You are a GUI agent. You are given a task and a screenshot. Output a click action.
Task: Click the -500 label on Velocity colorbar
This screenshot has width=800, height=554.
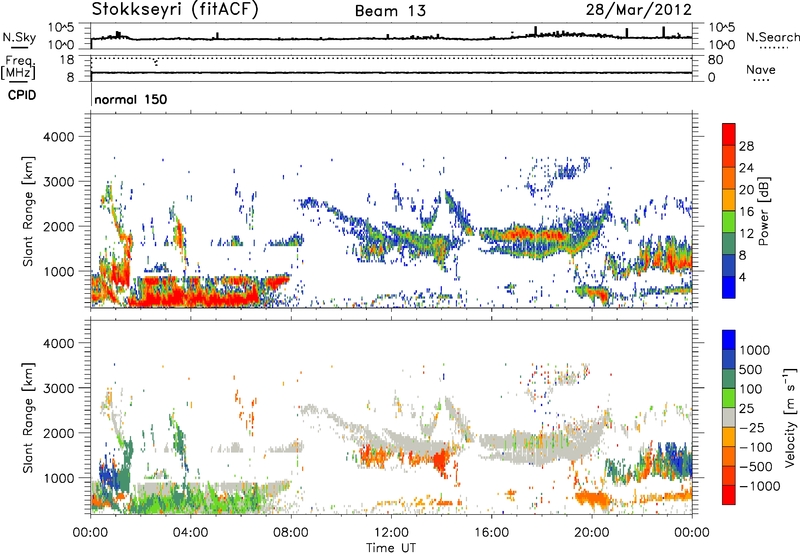[x=755, y=466]
